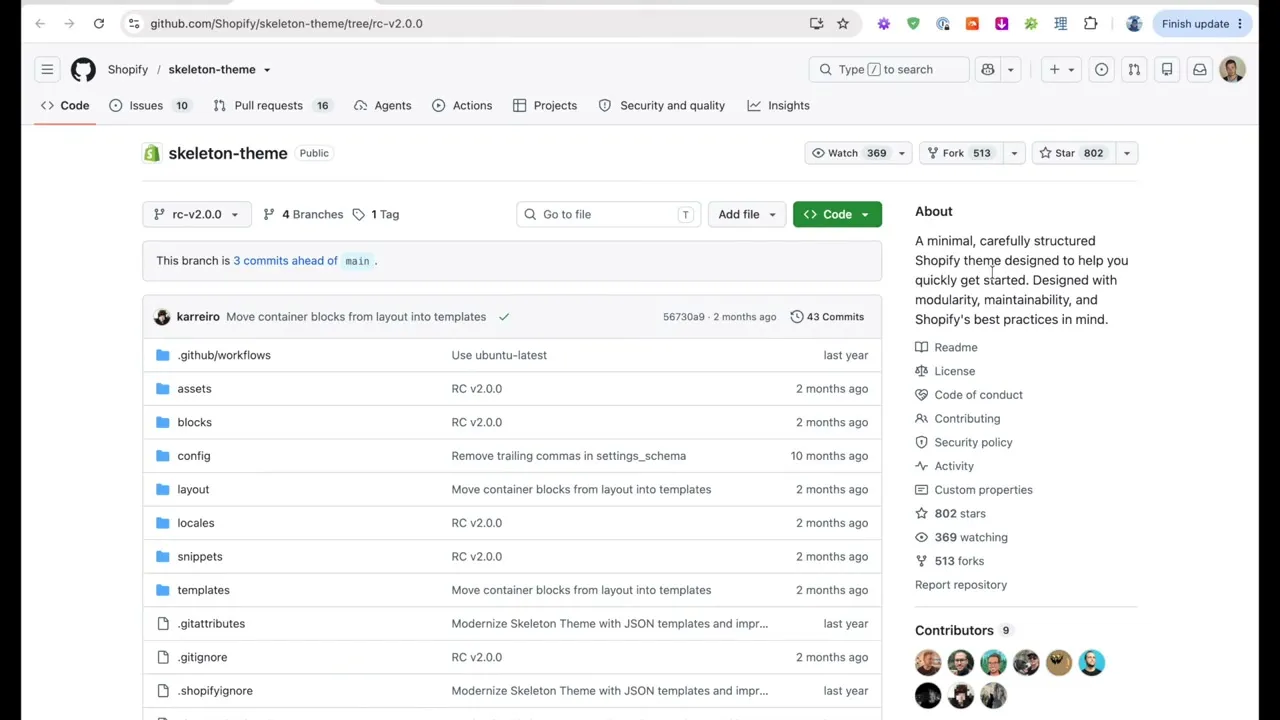Viewport: 1280px width, 720px height.
Task: Open the GitHub hamburger navigation menu
Action: click(47, 69)
